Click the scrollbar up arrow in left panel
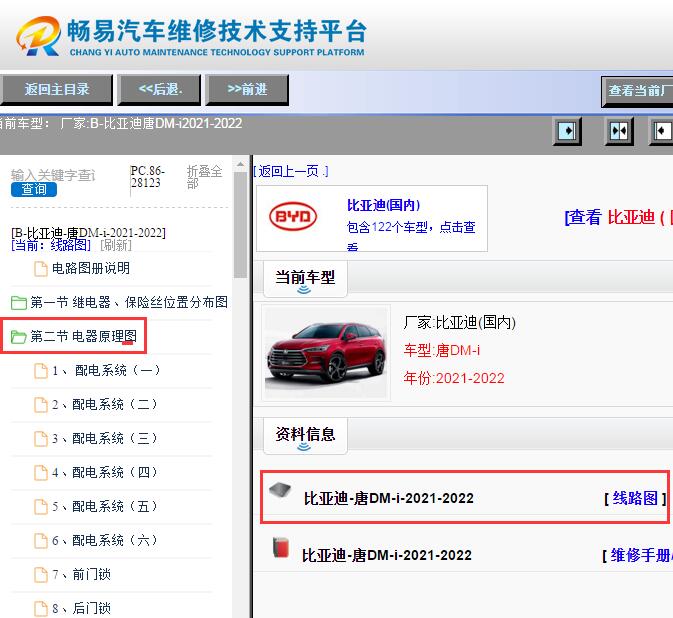The height and width of the screenshot is (618, 673). 240,165
